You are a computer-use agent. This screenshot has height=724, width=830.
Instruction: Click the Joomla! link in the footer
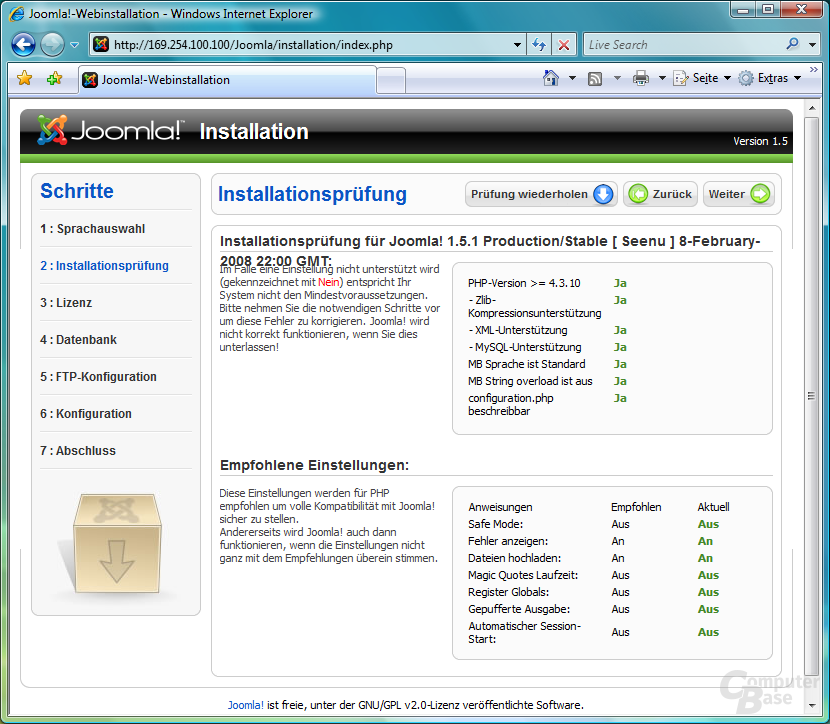[x=245, y=705]
